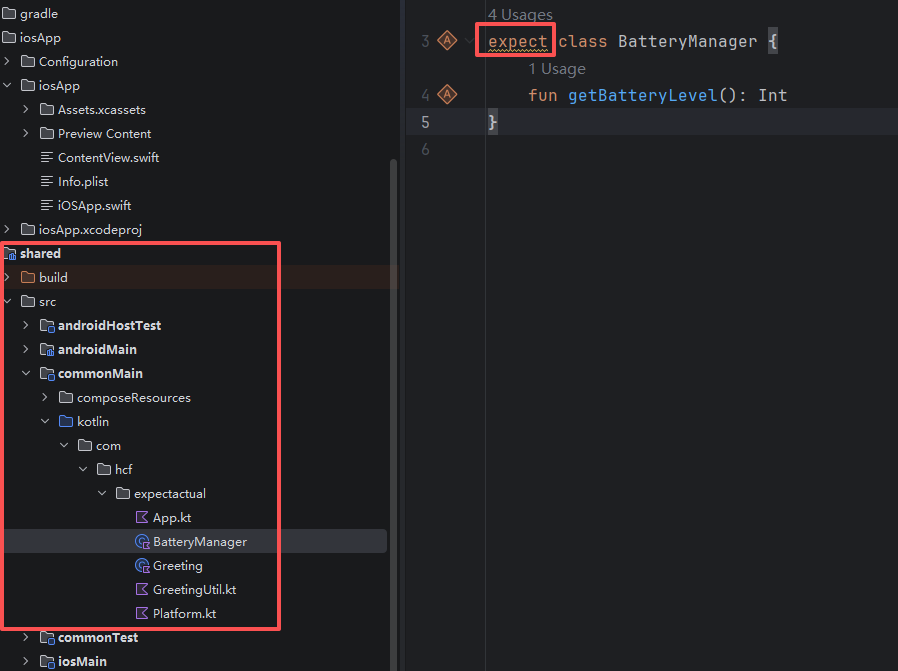Click the orange build folder icon
The height and width of the screenshot is (671, 898).
tap(28, 278)
